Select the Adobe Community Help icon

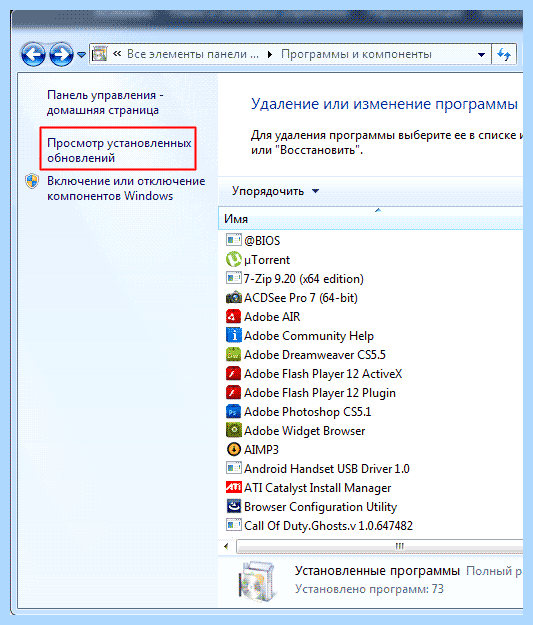coord(234,335)
